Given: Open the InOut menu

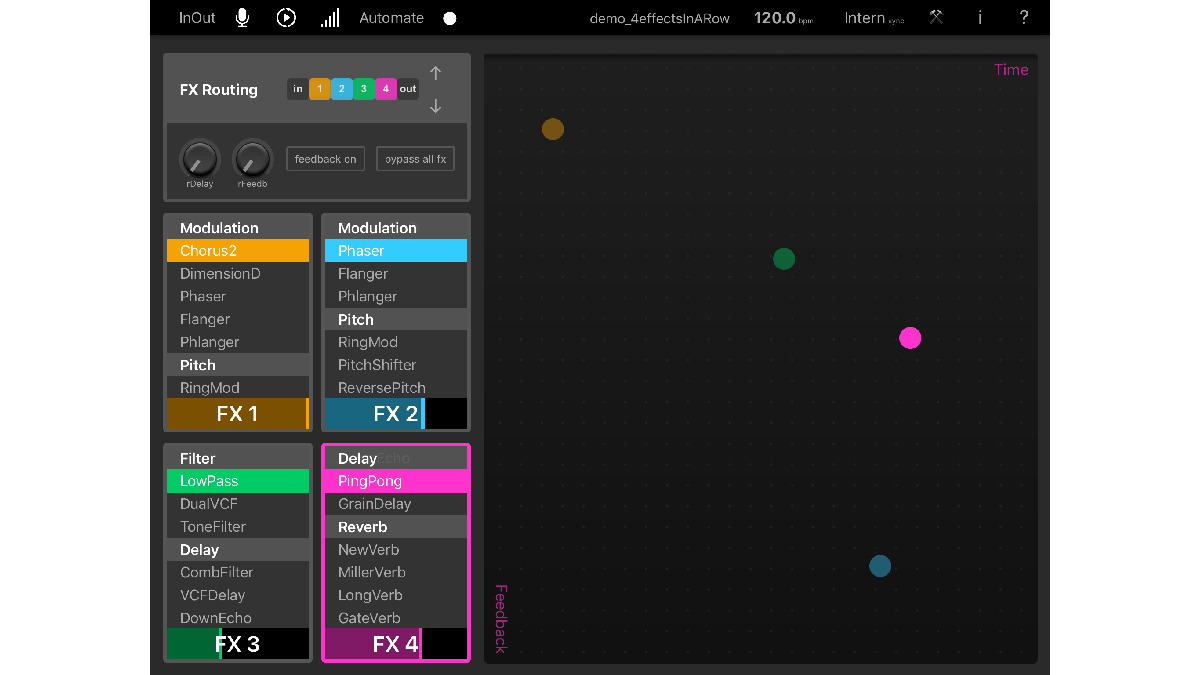Looking at the screenshot, I should pyautogui.click(x=197, y=18).
